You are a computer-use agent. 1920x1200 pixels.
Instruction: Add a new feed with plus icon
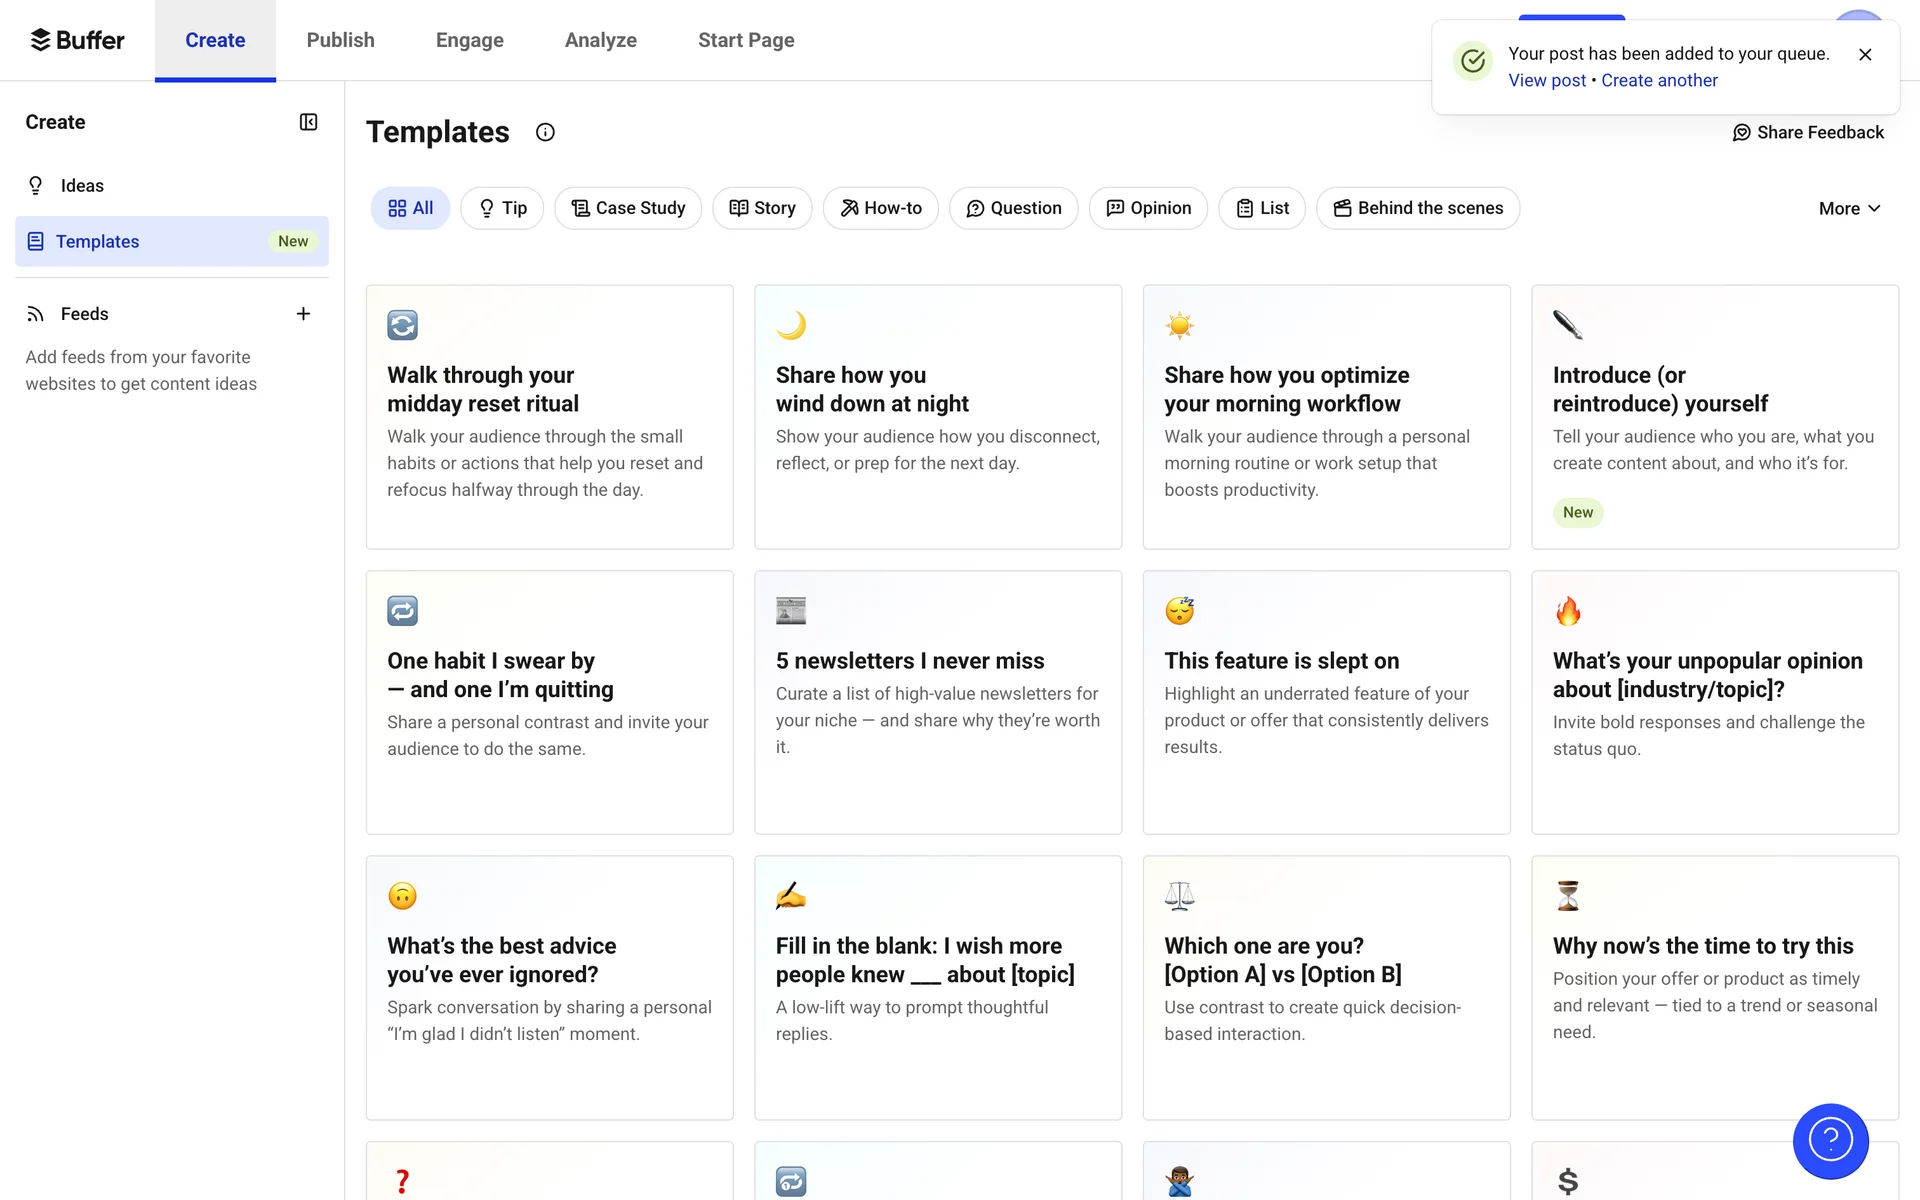303,314
